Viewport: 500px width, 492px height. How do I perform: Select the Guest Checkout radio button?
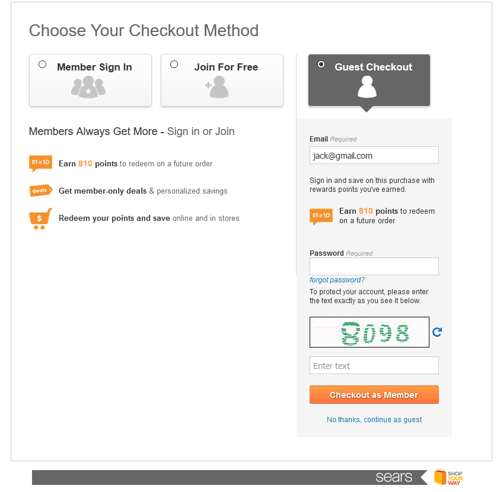321,64
